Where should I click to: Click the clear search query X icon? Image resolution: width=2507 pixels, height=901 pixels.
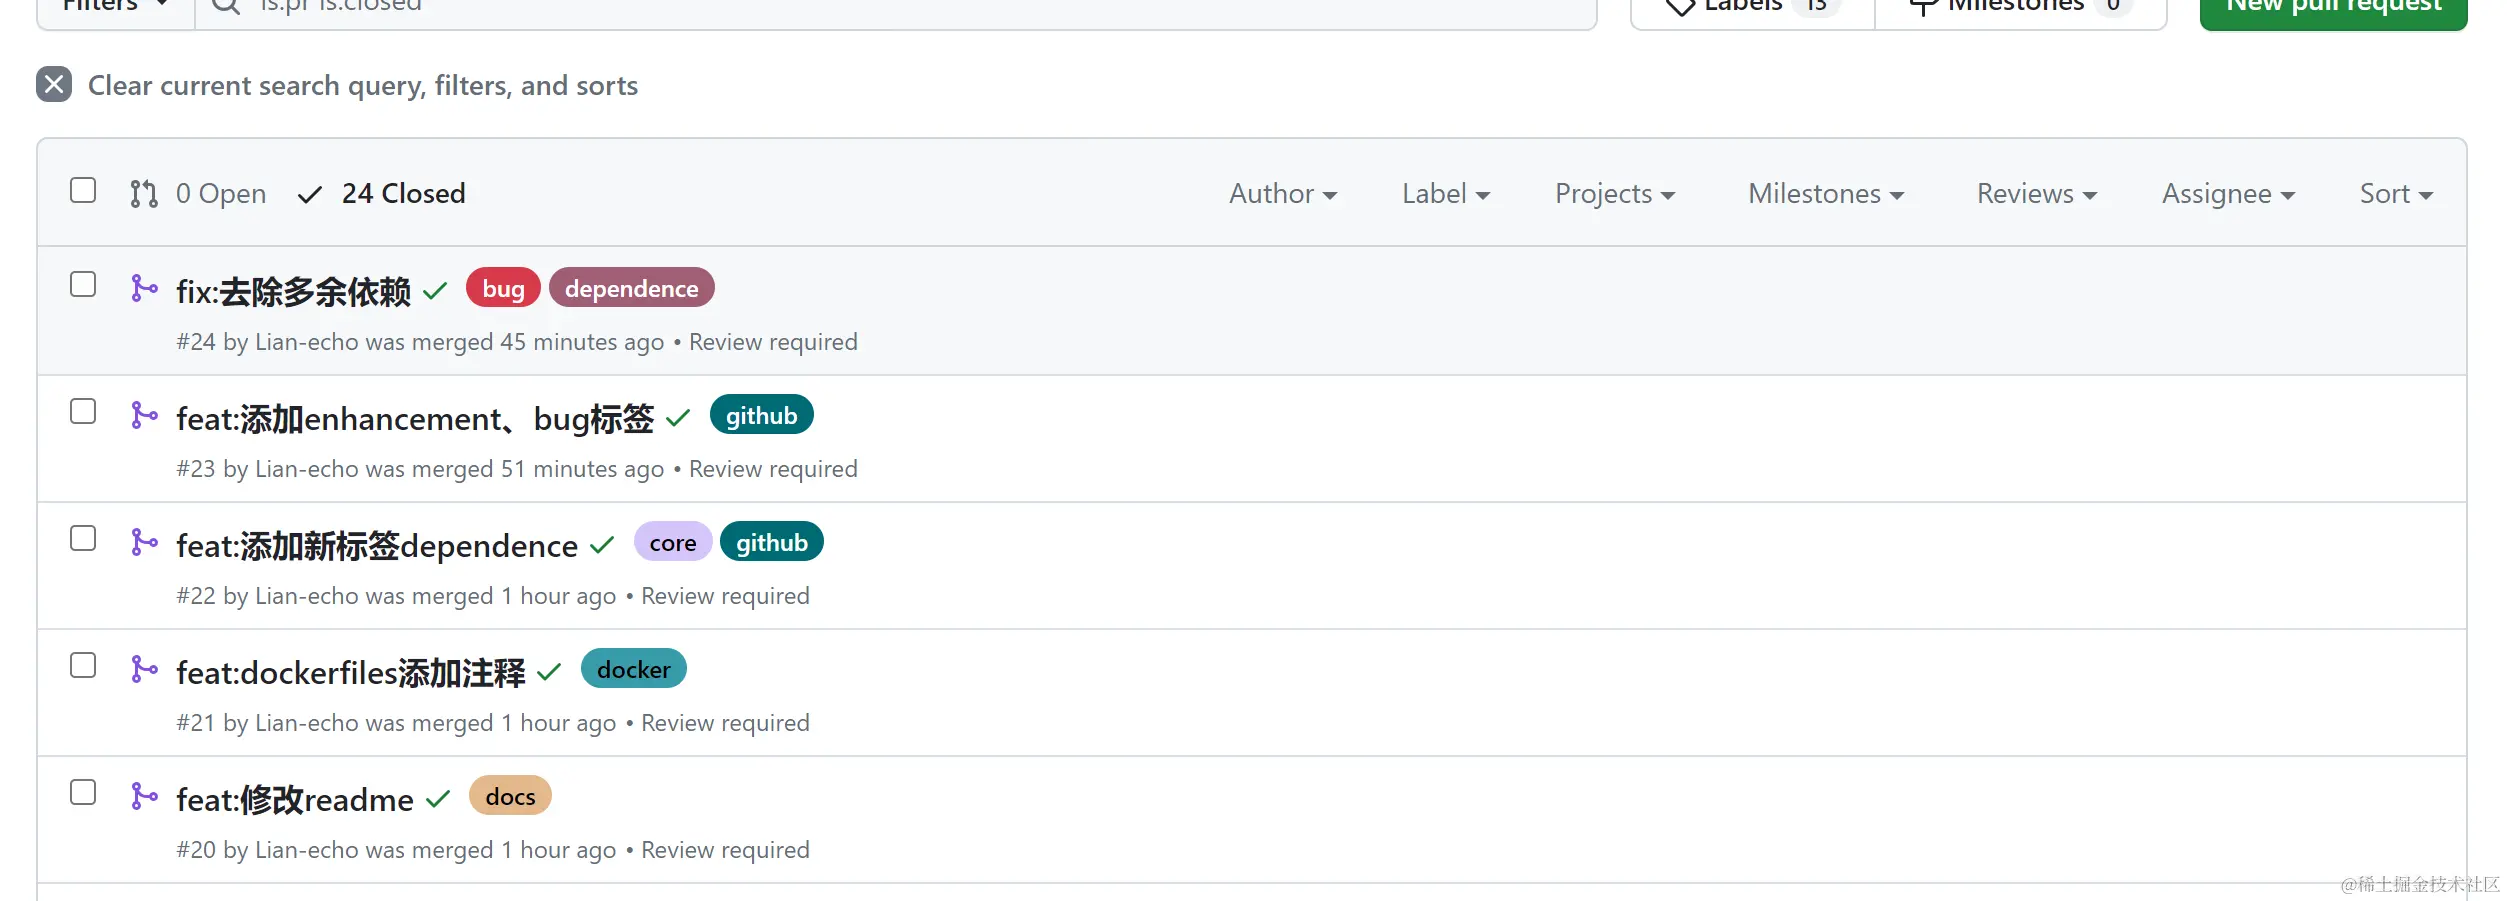click(54, 85)
